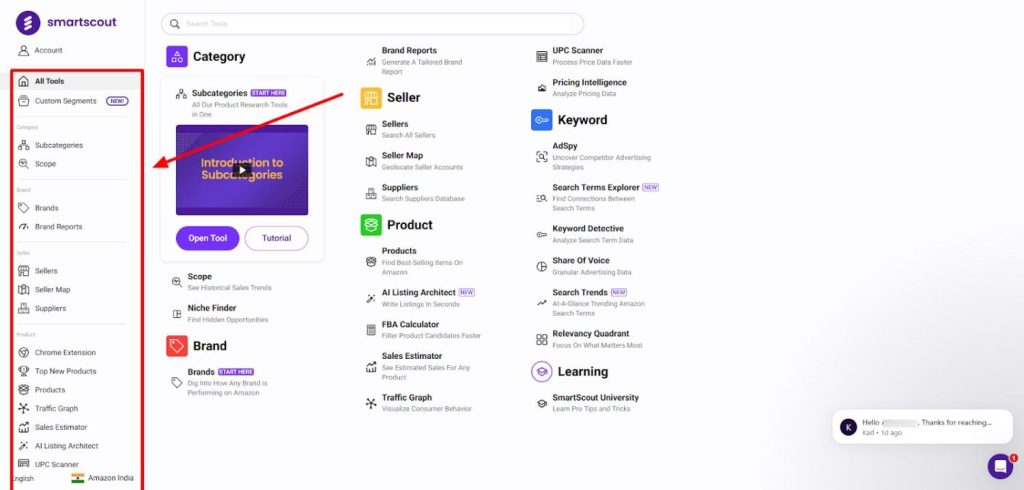Click the red Brand section icon

coord(177,346)
